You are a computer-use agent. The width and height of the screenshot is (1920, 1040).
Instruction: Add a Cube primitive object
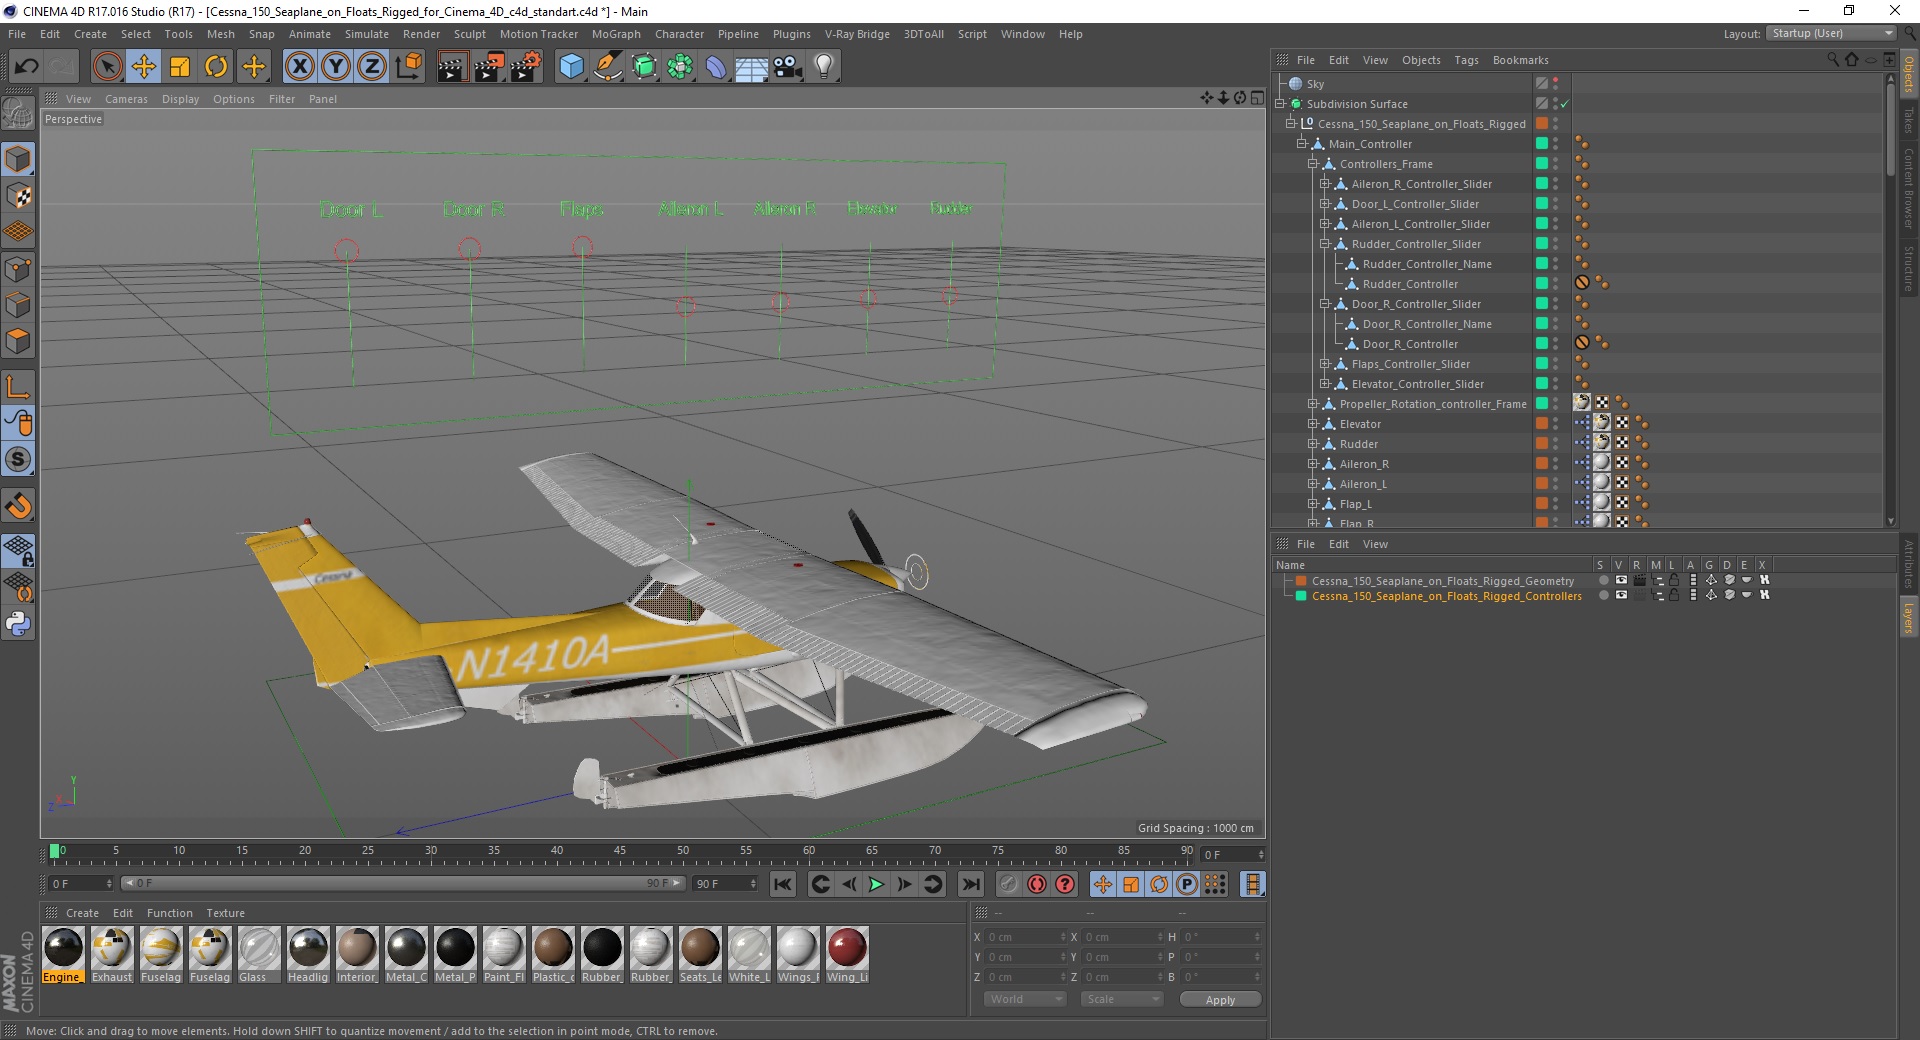[x=571, y=67]
